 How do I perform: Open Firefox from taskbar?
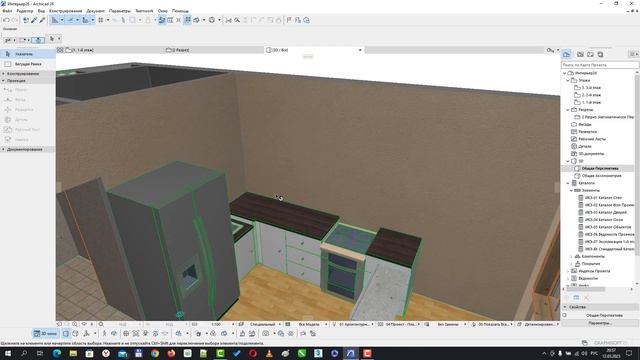click(x=171, y=353)
